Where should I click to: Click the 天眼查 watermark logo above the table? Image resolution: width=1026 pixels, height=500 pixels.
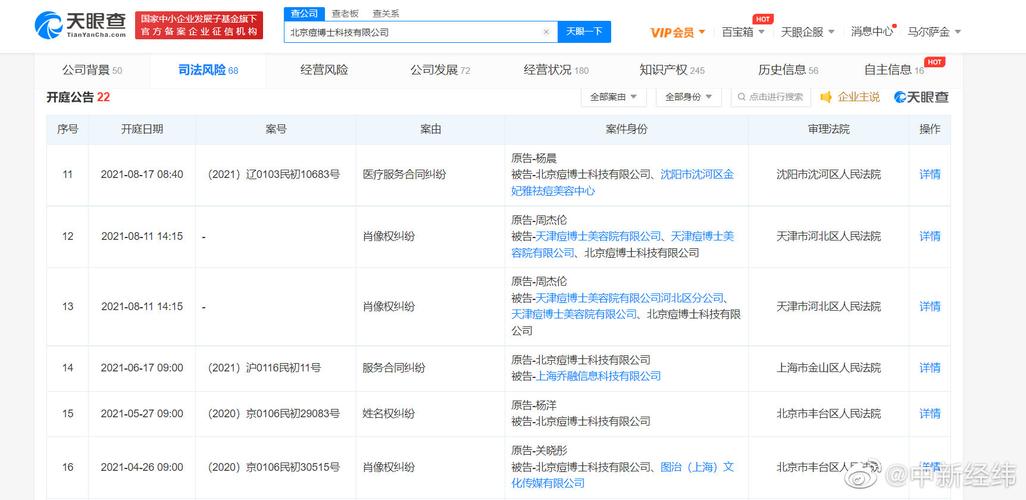pos(921,97)
